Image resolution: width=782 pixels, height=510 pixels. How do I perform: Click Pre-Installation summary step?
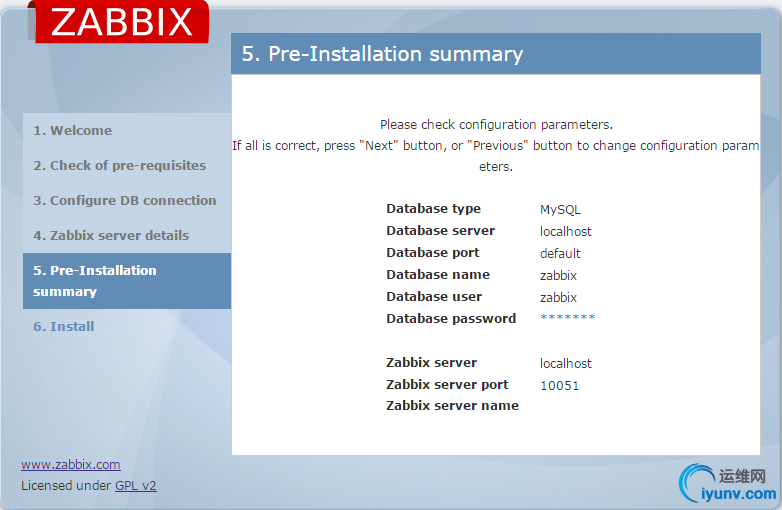(95, 281)
